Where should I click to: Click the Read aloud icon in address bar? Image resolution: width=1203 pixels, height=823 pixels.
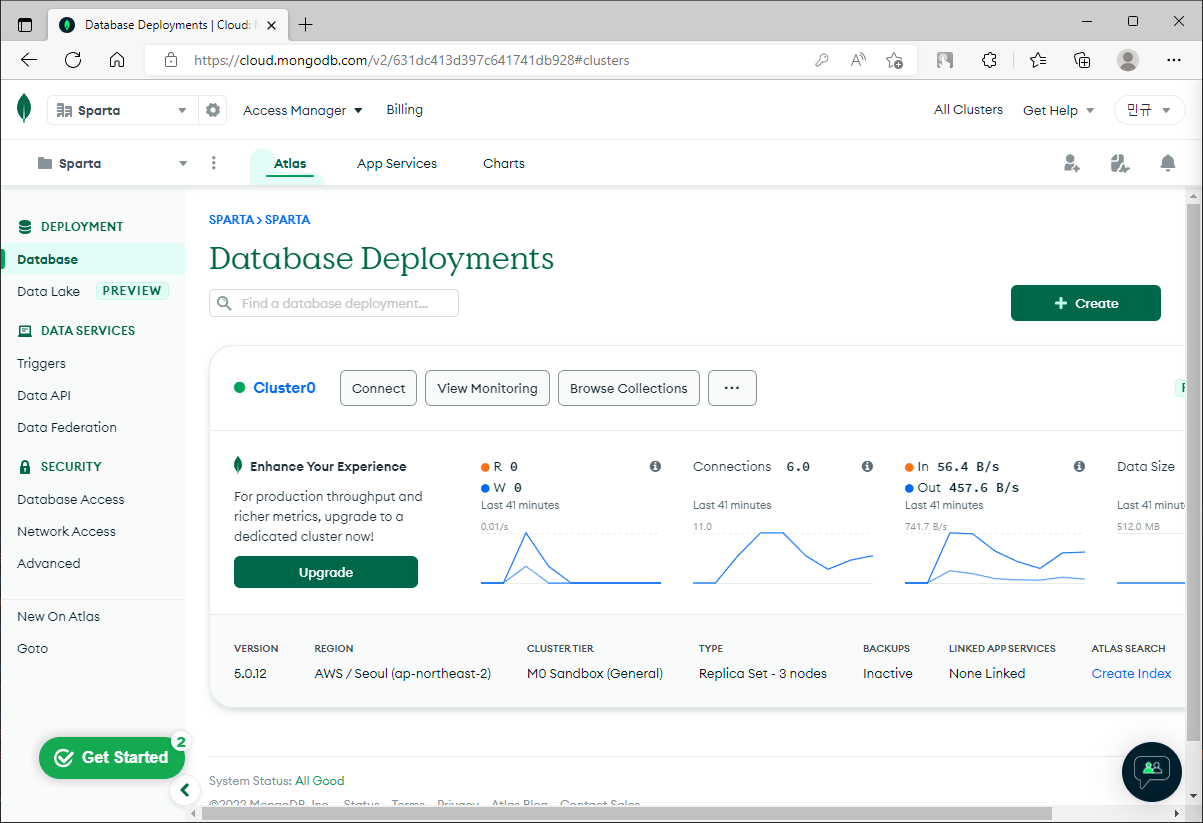click(858, 60)
